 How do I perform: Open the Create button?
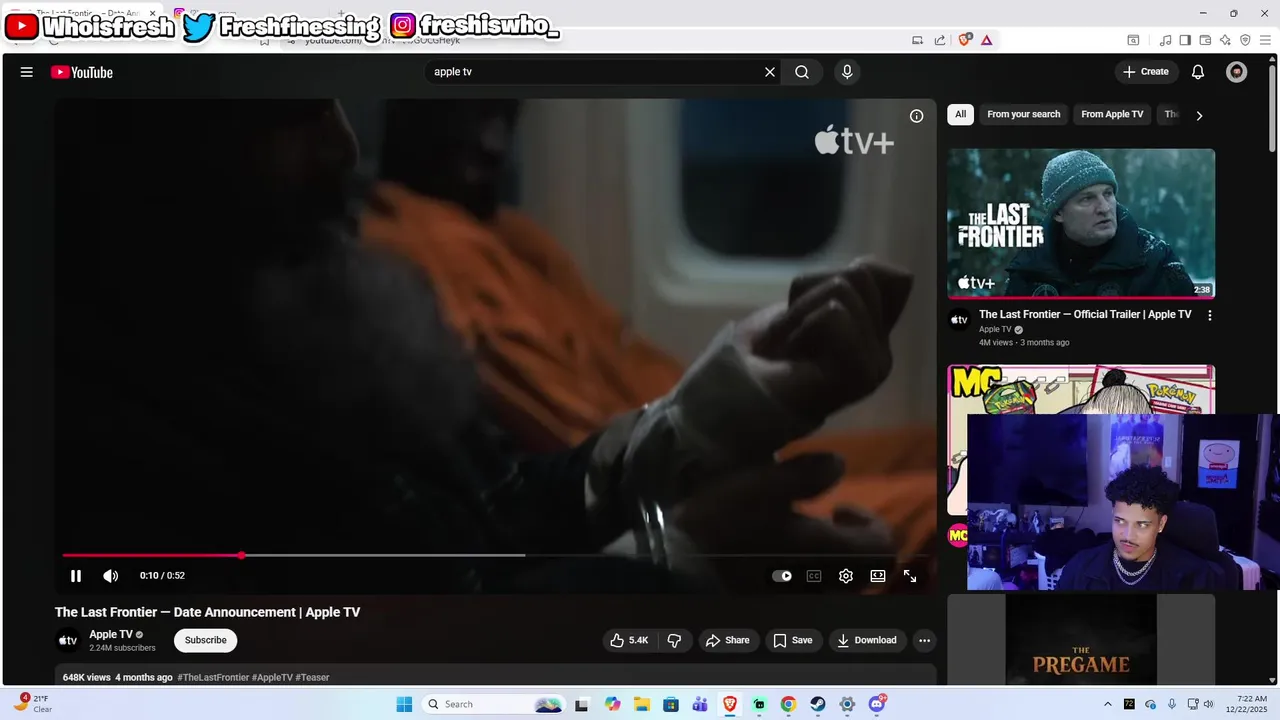(1146, 72)
